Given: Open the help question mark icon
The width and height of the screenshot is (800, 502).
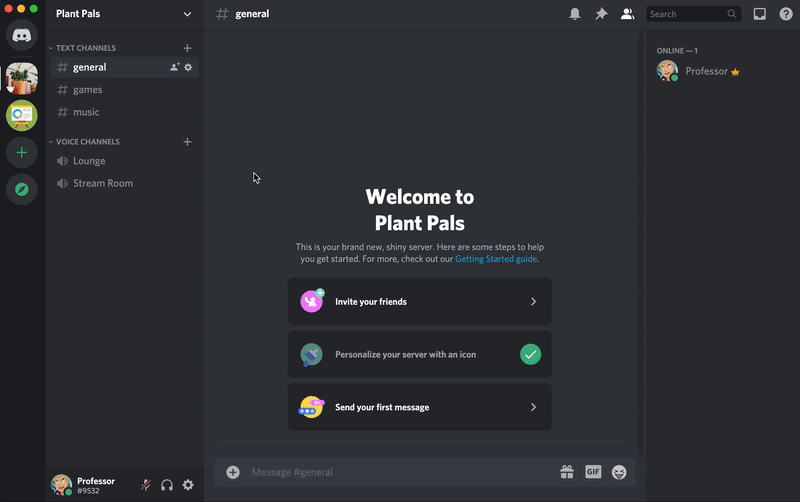Looking at the screenshot, I should point(786,14).
